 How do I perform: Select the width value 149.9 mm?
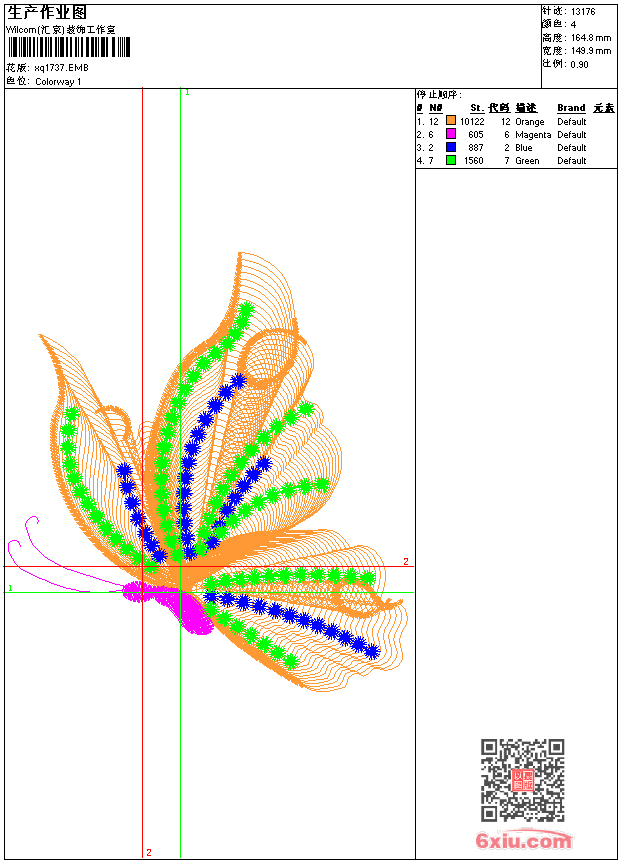point(591,51)
